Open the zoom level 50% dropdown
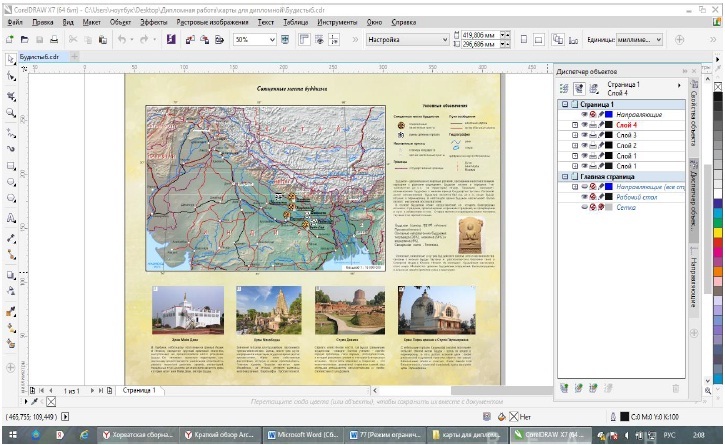This screenshot has width=725, height=445. [270, 40]
